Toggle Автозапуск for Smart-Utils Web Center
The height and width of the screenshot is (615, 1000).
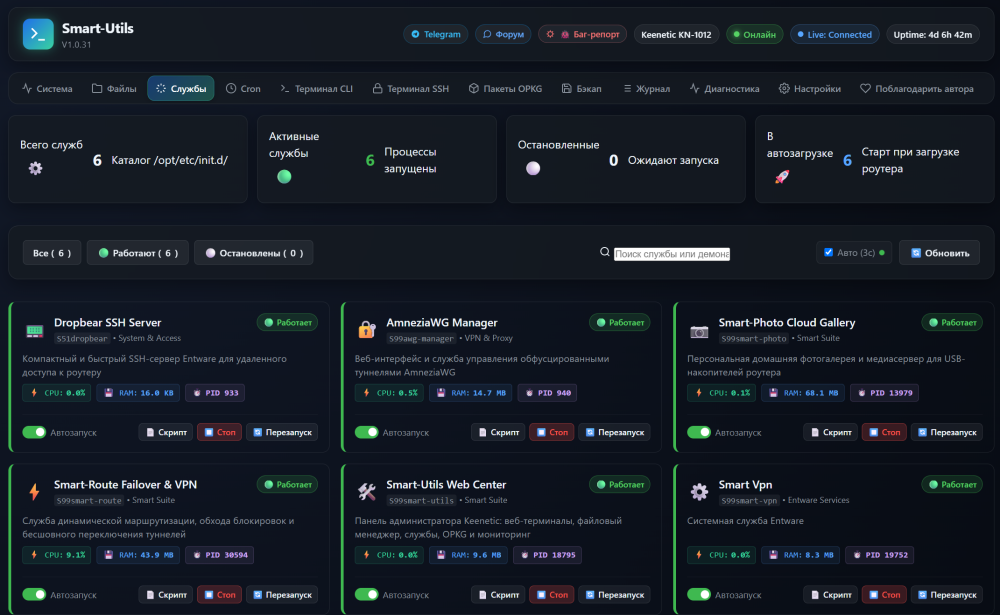(x=367, y=594)
